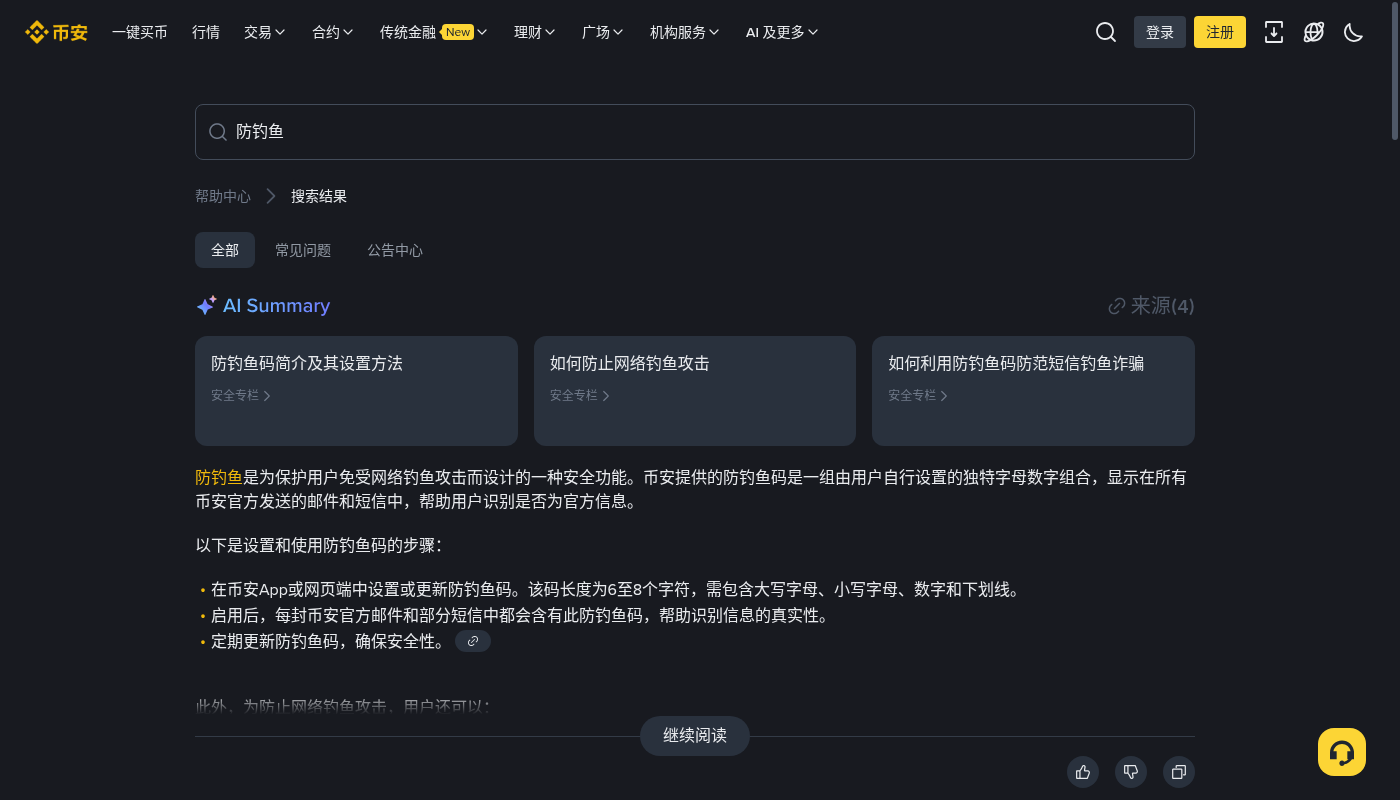Expand the 合约 dropdown menu

click(333, 32)
